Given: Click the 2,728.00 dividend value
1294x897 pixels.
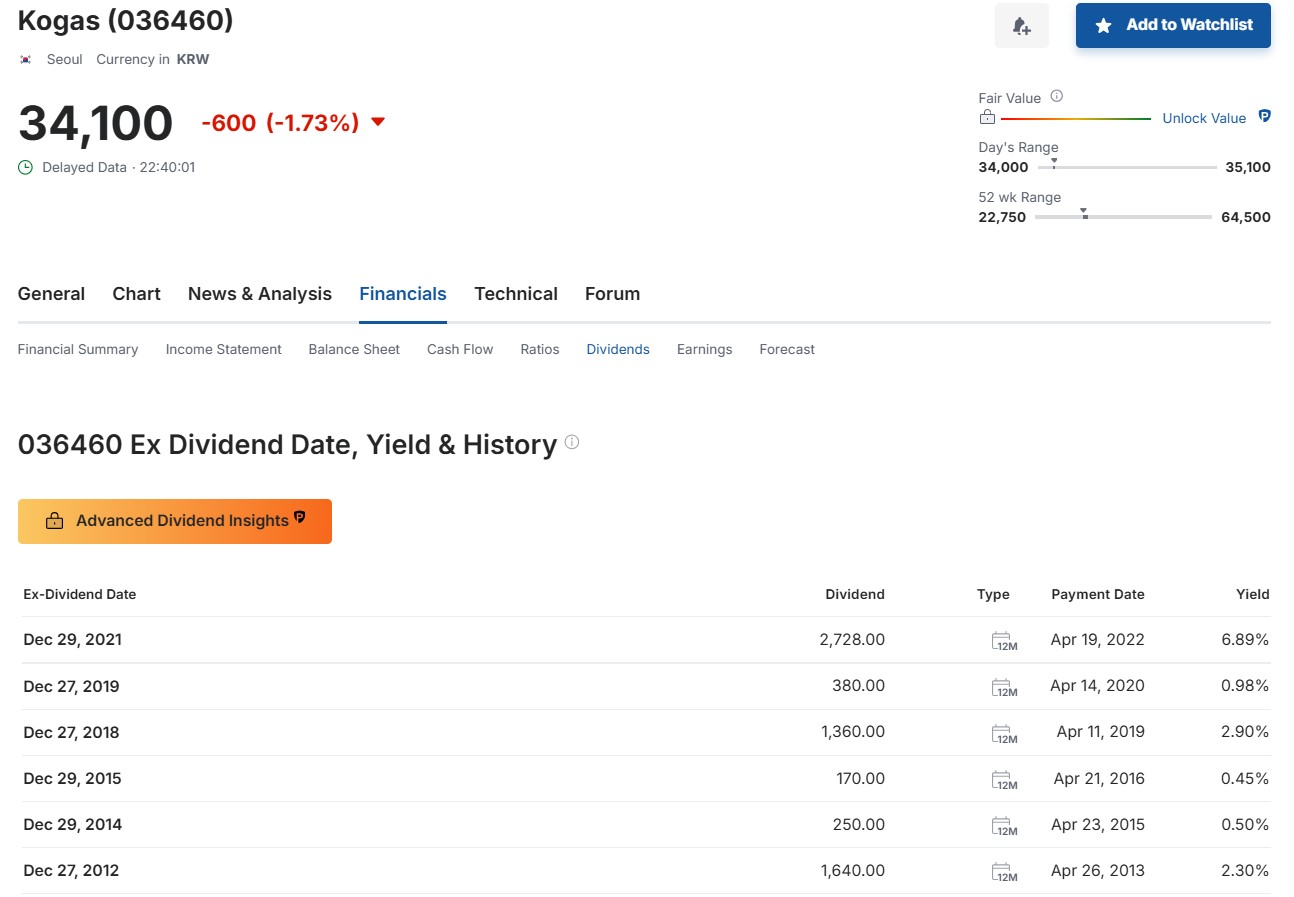Looking at the screenshot, I should (x=852, y=639).
